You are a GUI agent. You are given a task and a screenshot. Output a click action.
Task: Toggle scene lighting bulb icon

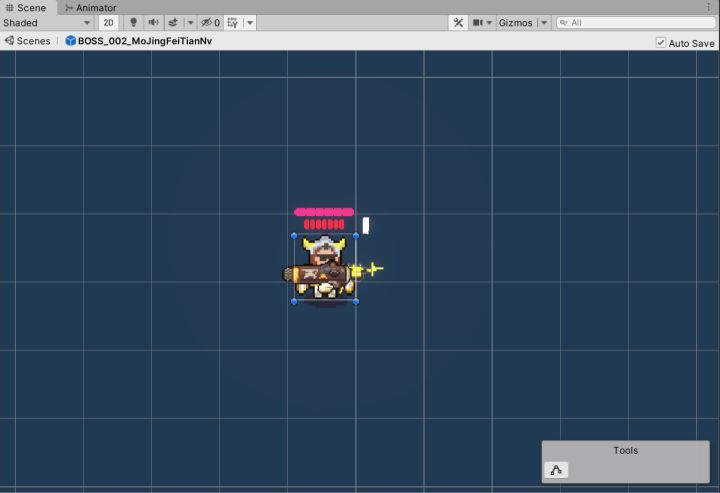tap(134, 22)
